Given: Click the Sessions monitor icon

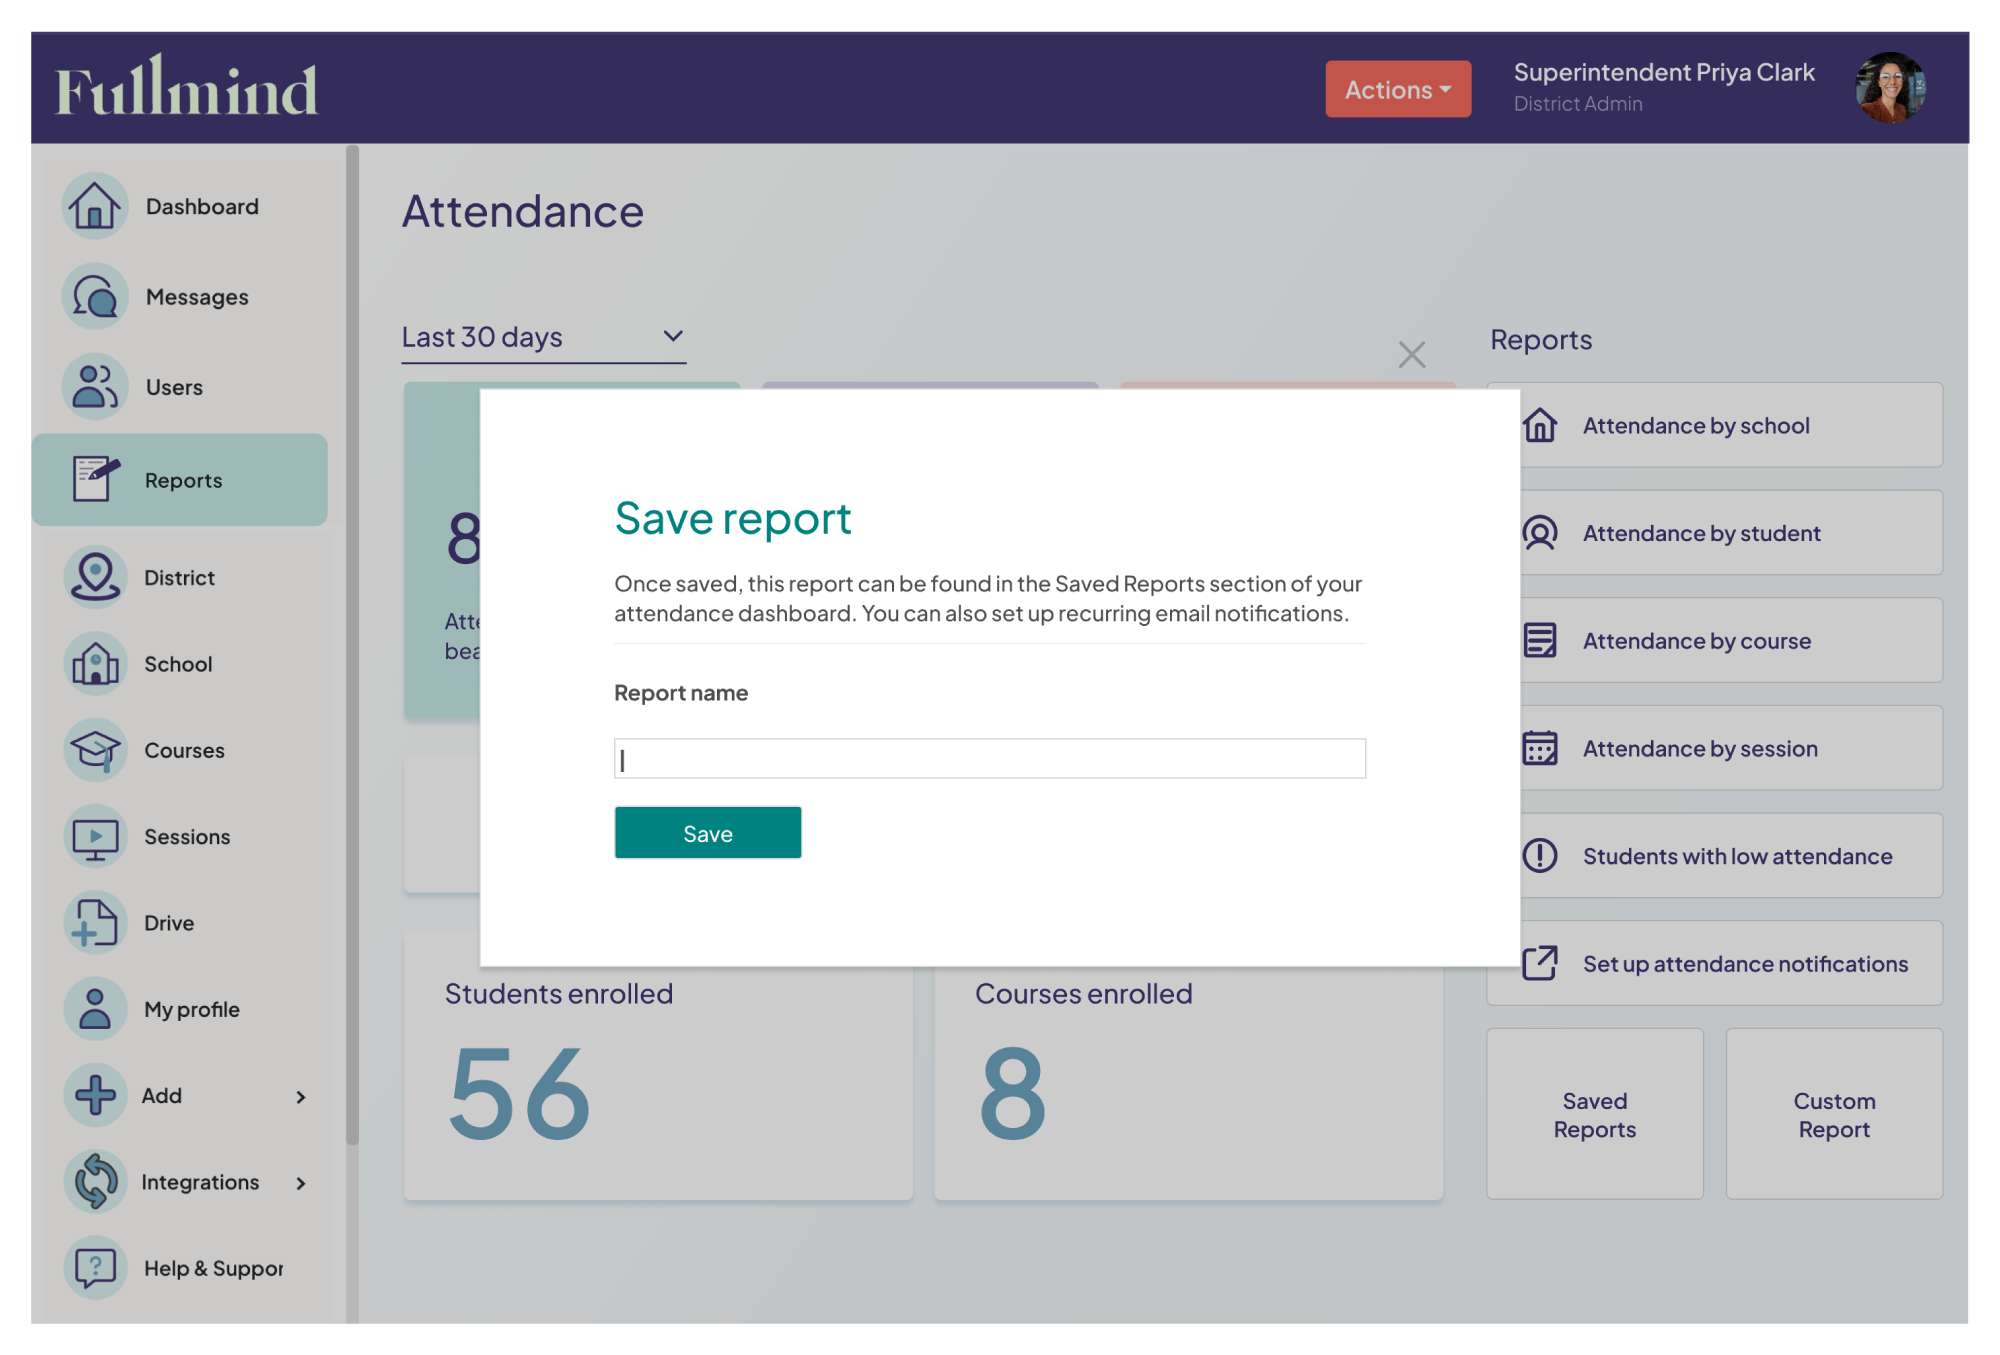Looking at the screenshot, I should coord(95,837).
